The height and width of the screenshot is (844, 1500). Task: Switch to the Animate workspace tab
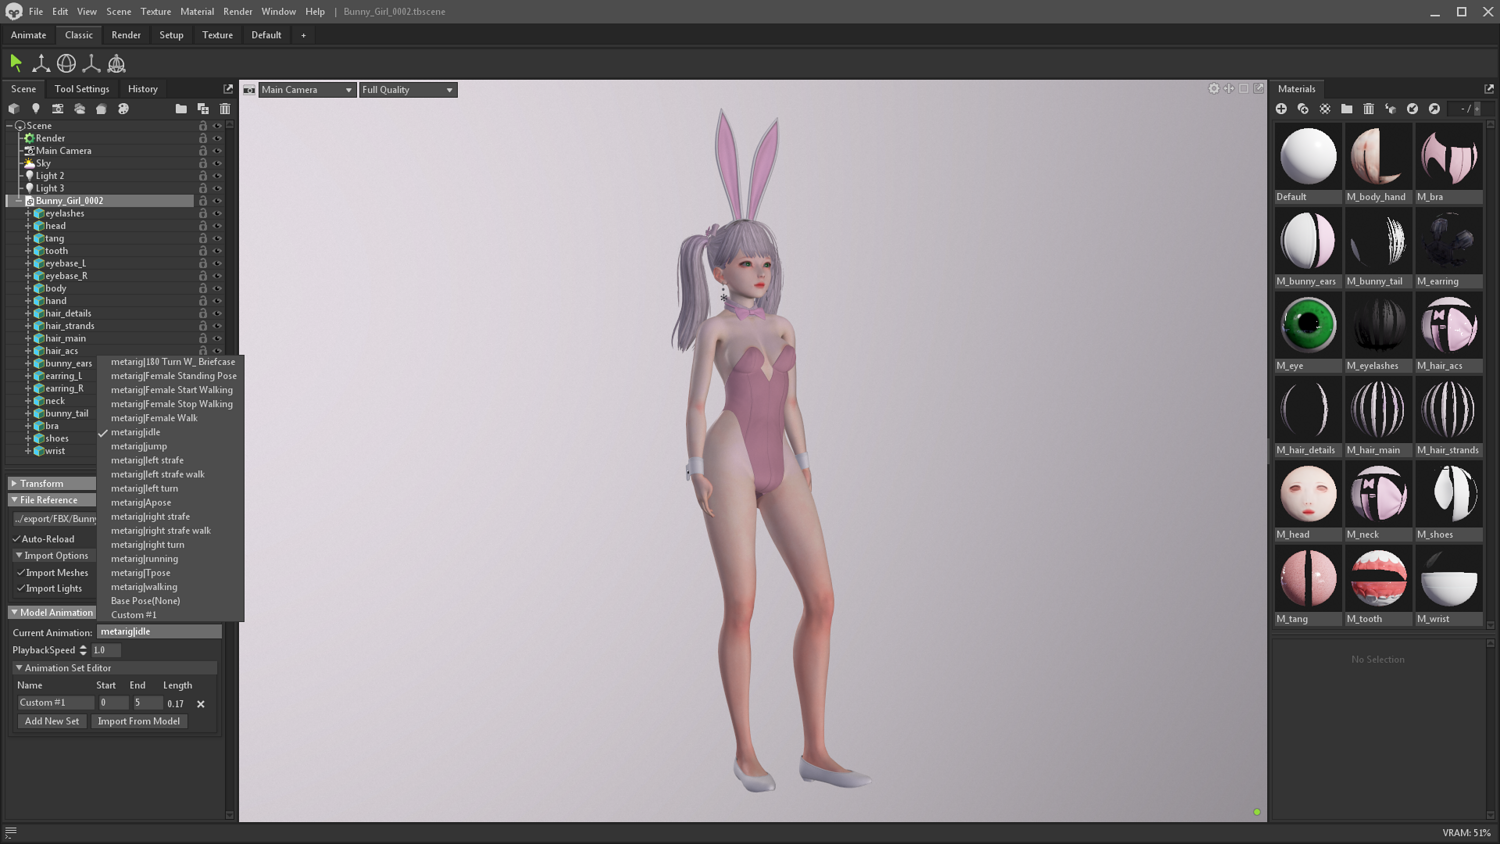(28, 35)
